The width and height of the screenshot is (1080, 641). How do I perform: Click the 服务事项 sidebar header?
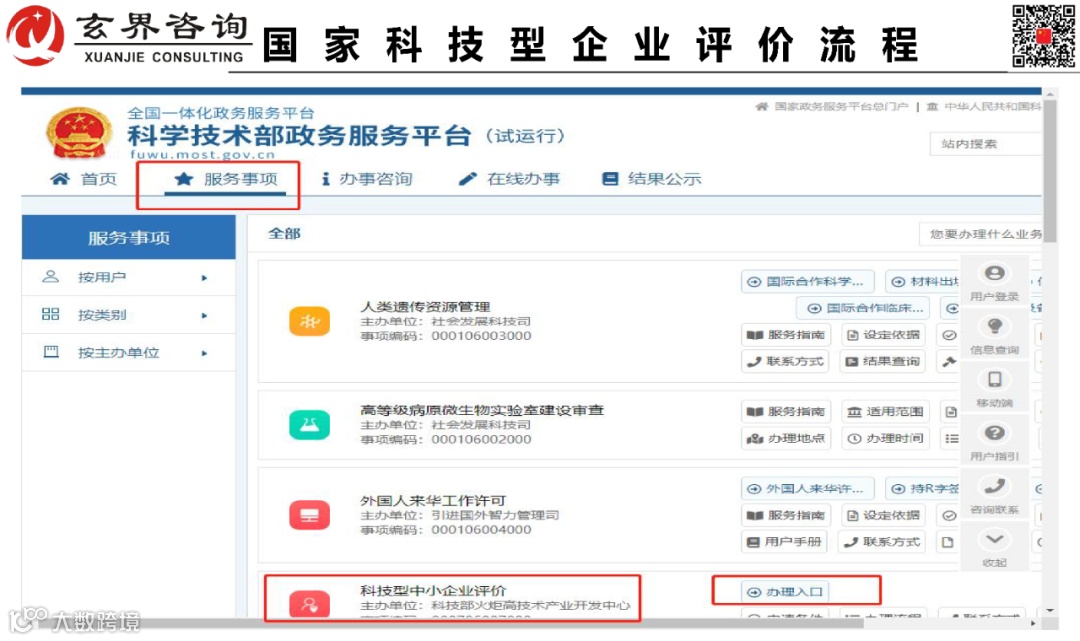128,238
